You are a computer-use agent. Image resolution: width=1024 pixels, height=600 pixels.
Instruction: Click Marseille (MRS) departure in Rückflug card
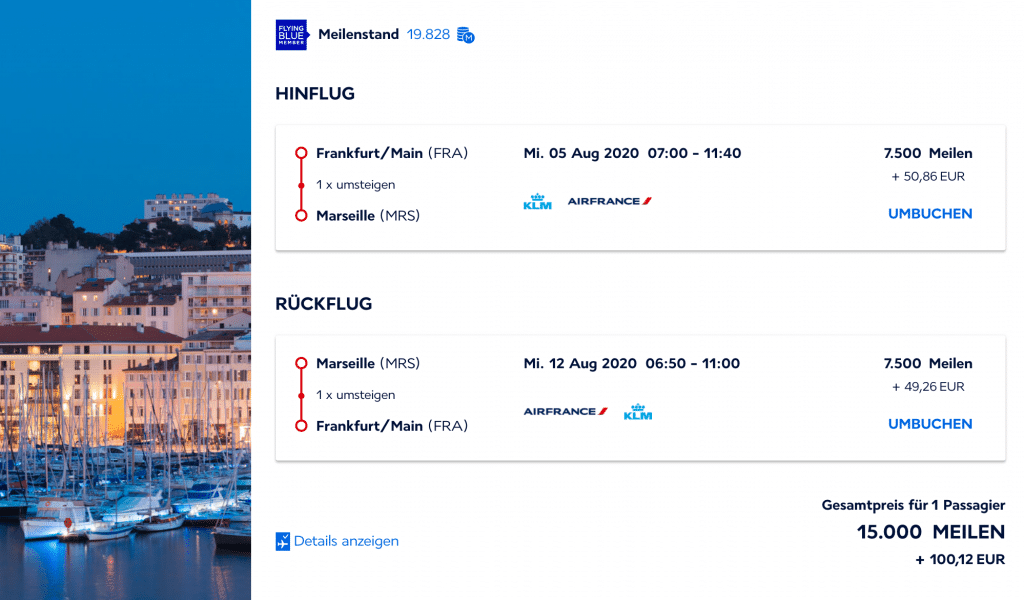pos(368,363)
